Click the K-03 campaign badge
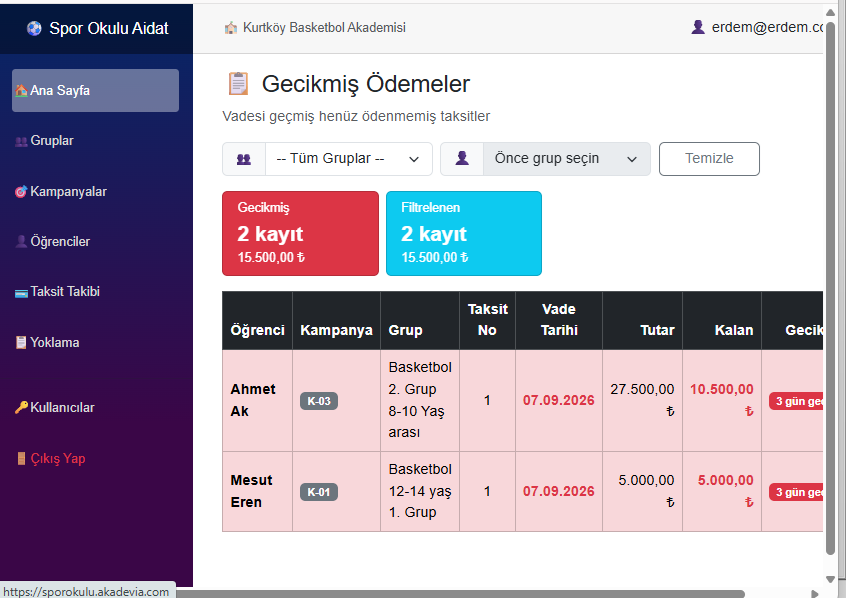The width and height of the screenshot is (846, 598). coord(319,401)
